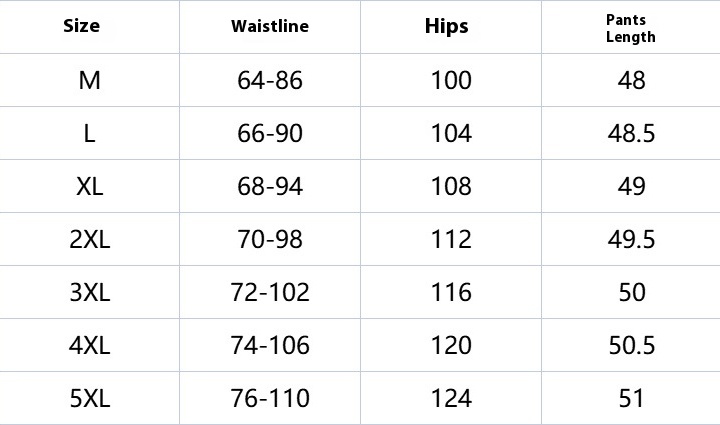This screenshot has height=425, width=720.
Task: Click the 64-86 waistline value
Action: click(270, 80)
